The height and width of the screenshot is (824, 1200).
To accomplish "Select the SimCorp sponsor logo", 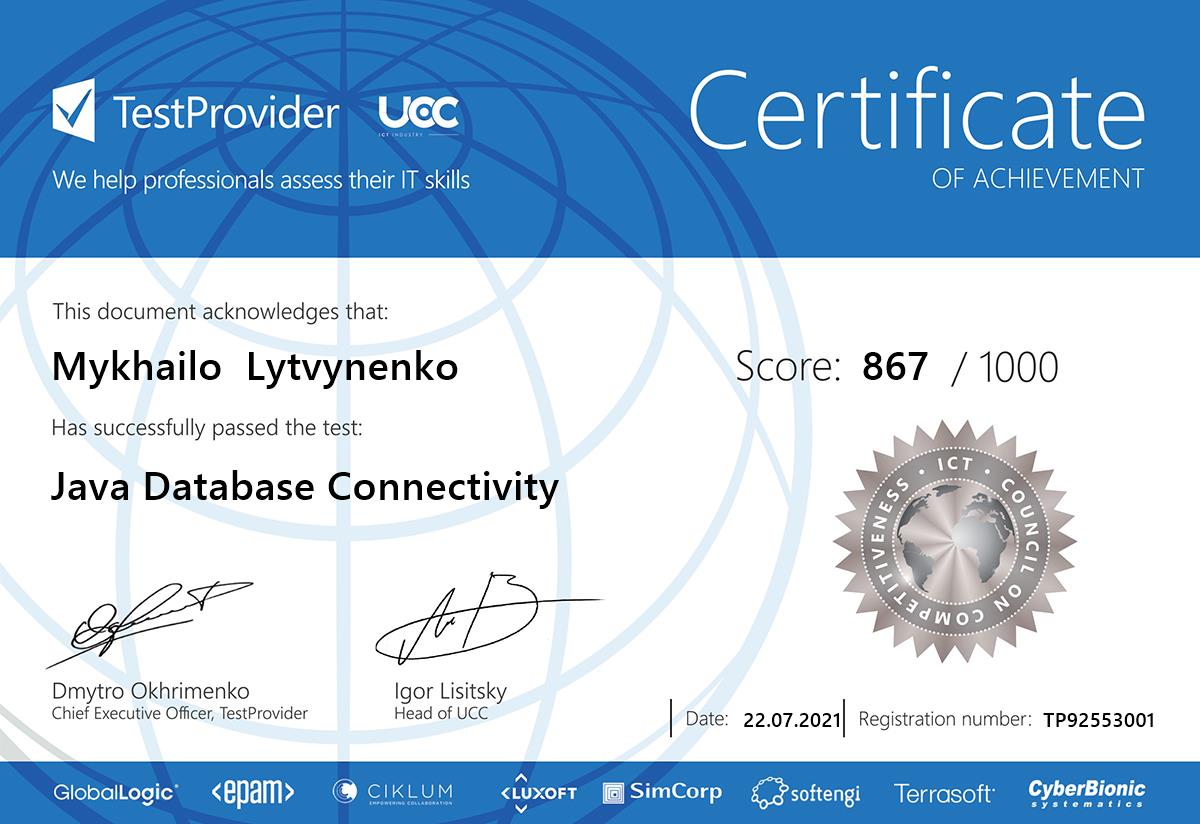I will tap(662, 793).
